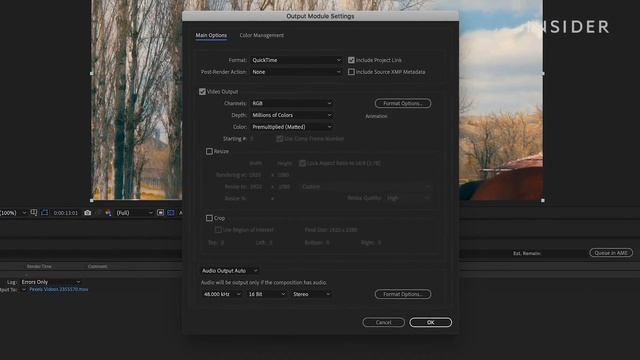Toggle Use Region of Interest checkbox
The height and width of the screenshot is (360, 640).
coord(218,230)
